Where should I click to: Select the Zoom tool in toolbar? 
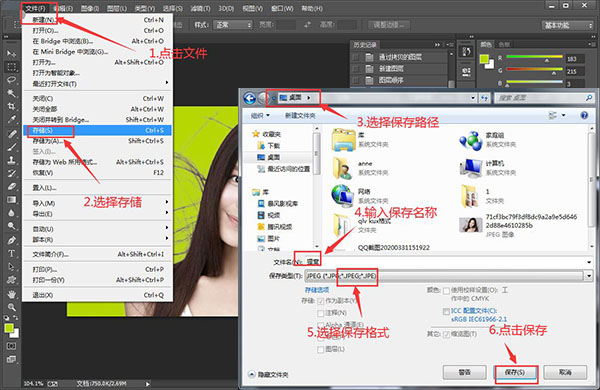[x=11, y=307]
